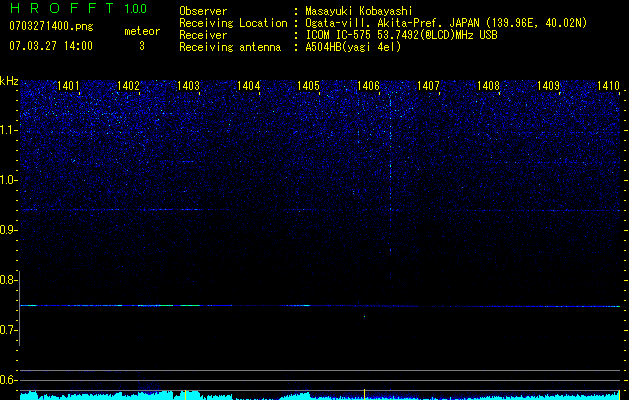Select the 0.7 frequency axis label
The height and width of the screenshot is (400, 629).
tap(9, 330)
